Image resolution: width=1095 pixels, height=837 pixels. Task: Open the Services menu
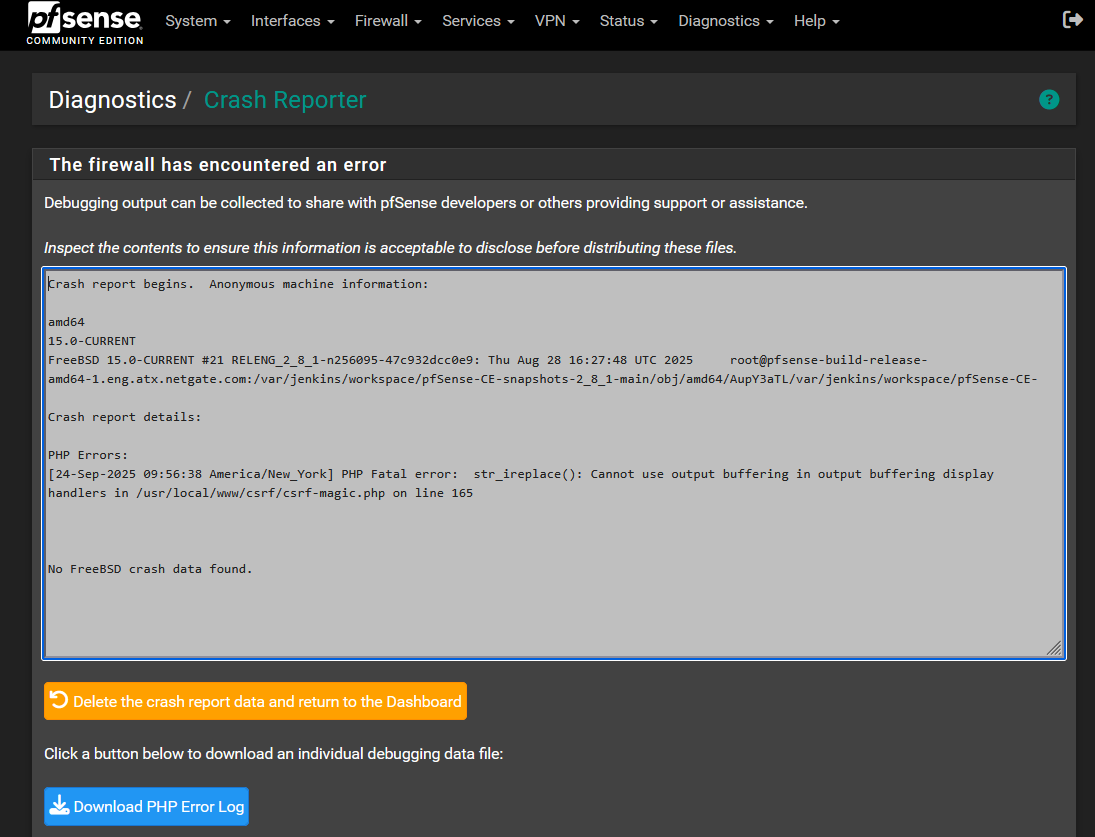coord(478,21)
